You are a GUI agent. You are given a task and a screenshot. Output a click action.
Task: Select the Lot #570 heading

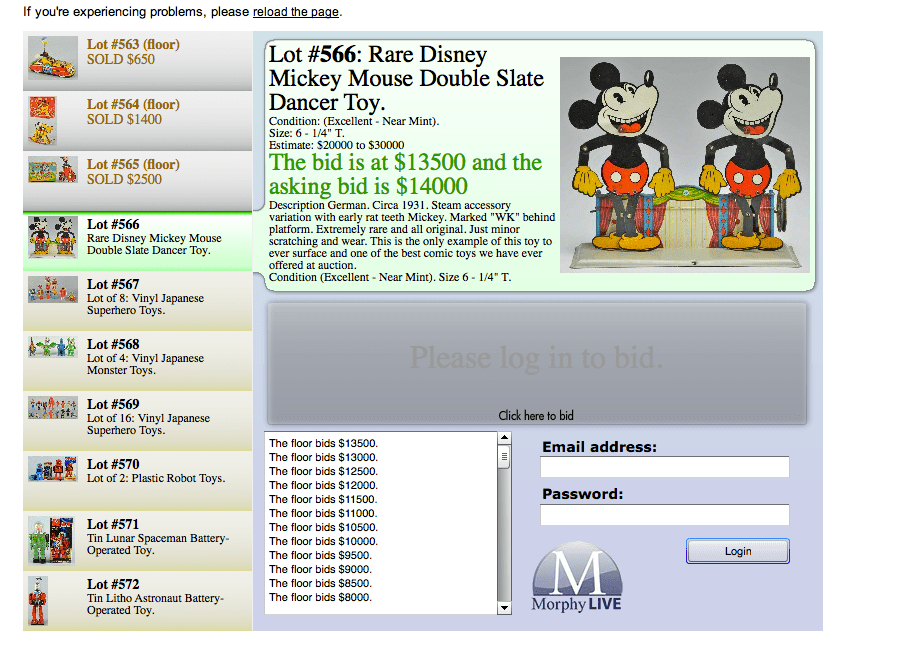coord(113,465)
